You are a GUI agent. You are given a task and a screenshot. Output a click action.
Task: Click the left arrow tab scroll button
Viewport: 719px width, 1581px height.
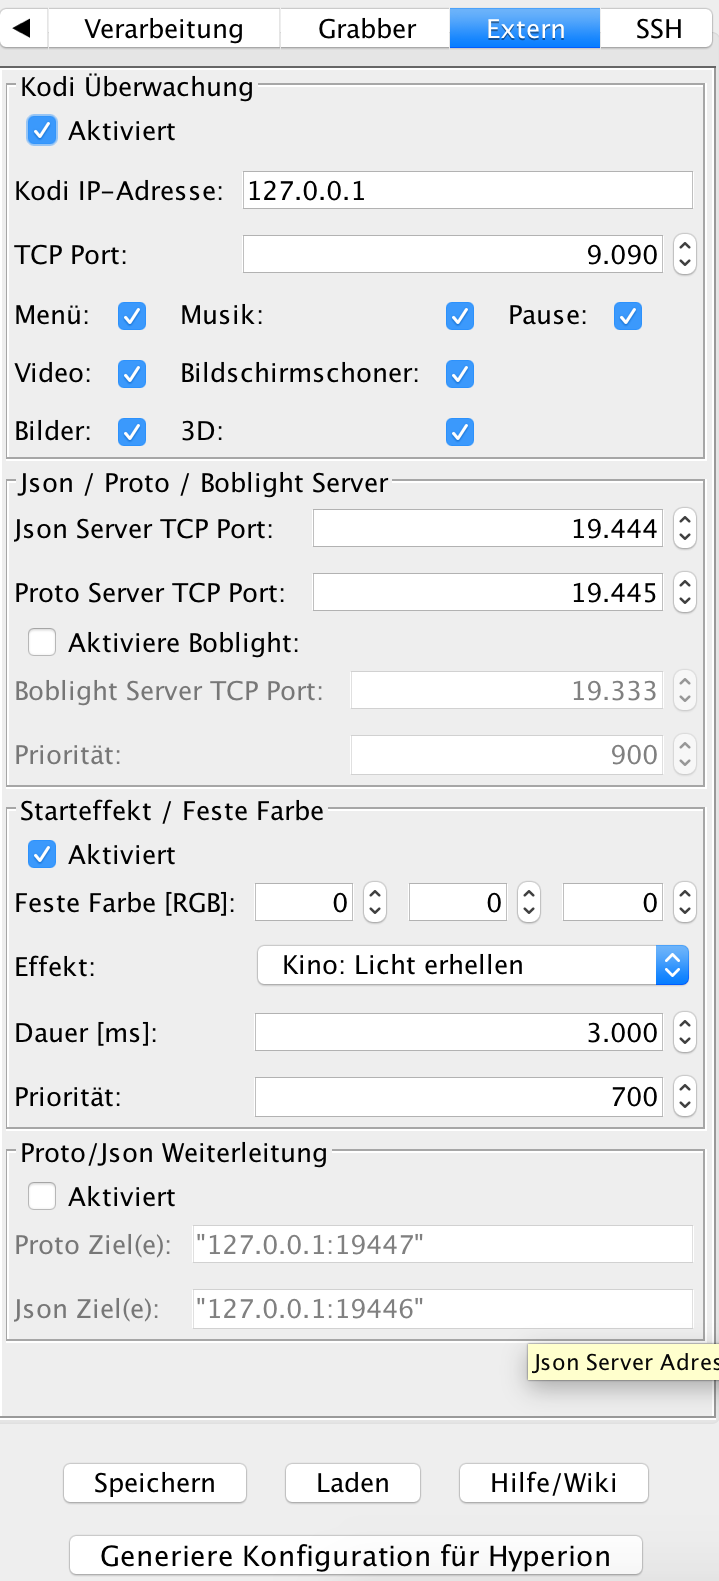coord(22,28)
